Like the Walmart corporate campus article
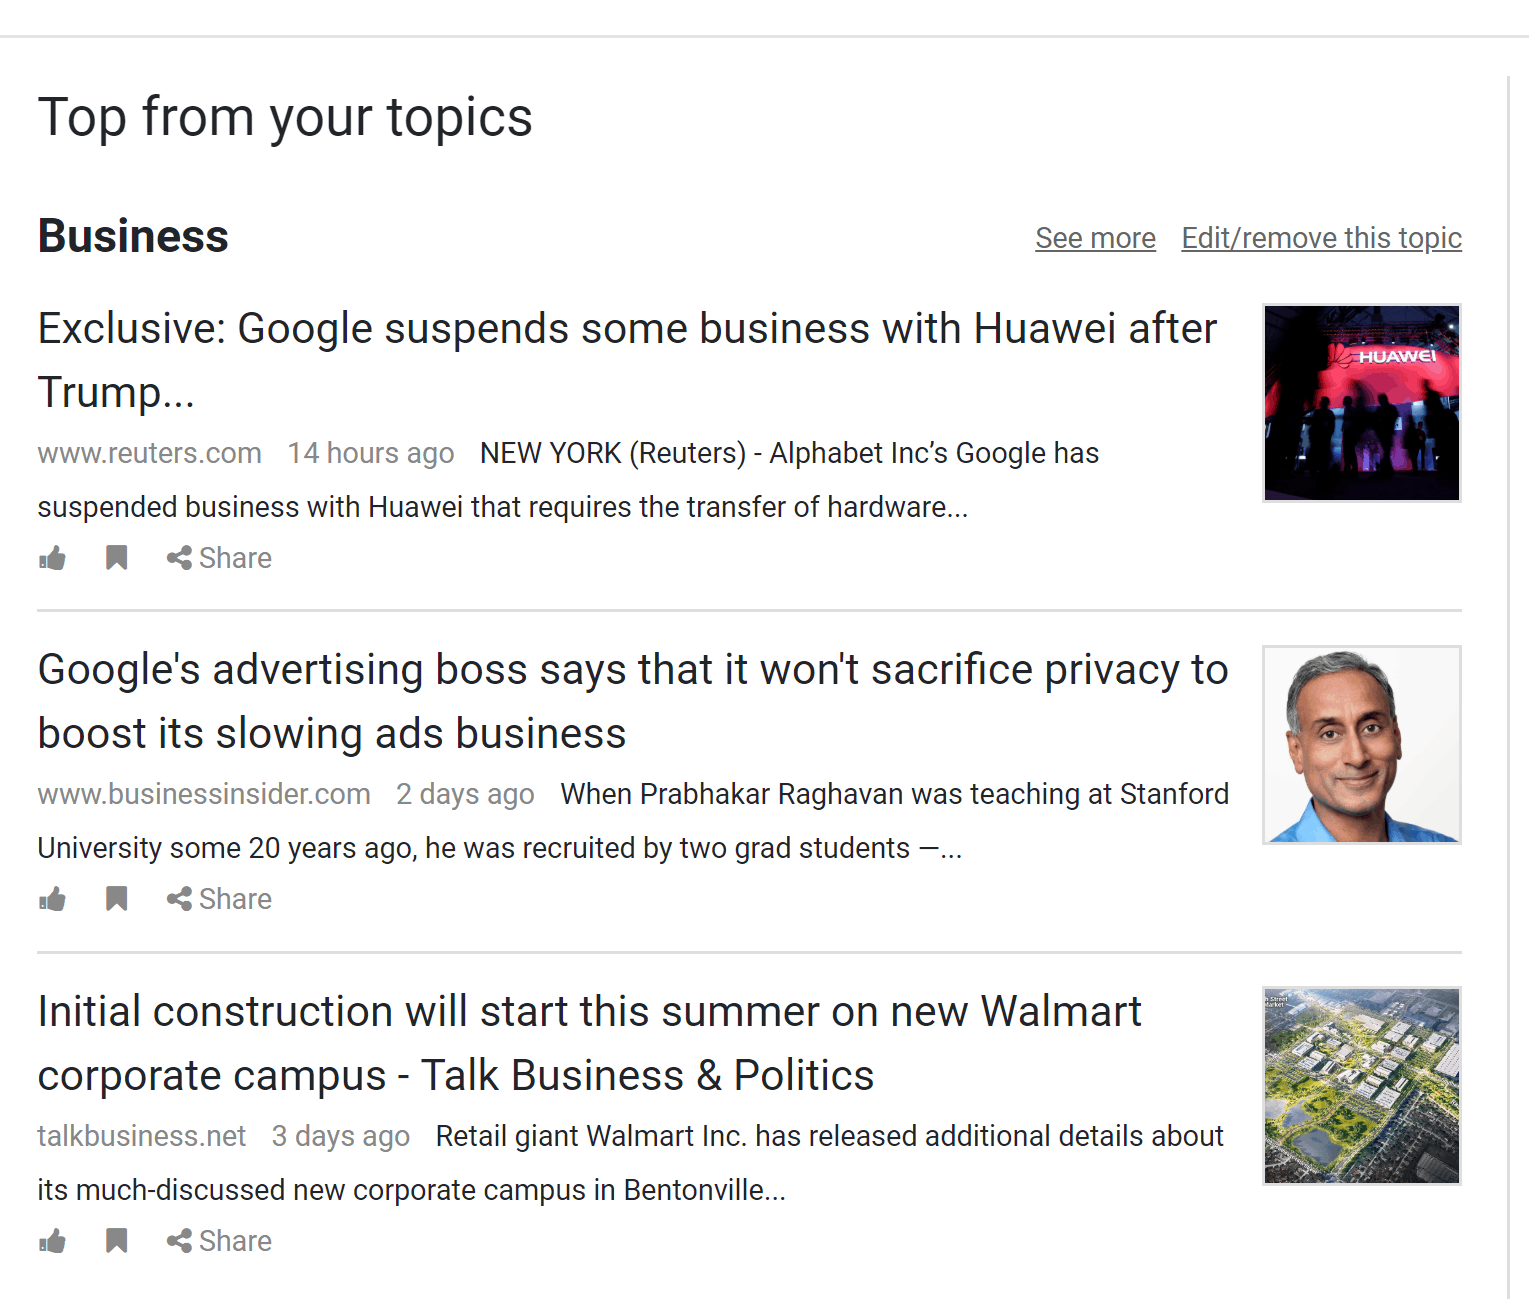Image resolution: width=1529 pixels, height=1299 pixels. (x=52, y=1241)
